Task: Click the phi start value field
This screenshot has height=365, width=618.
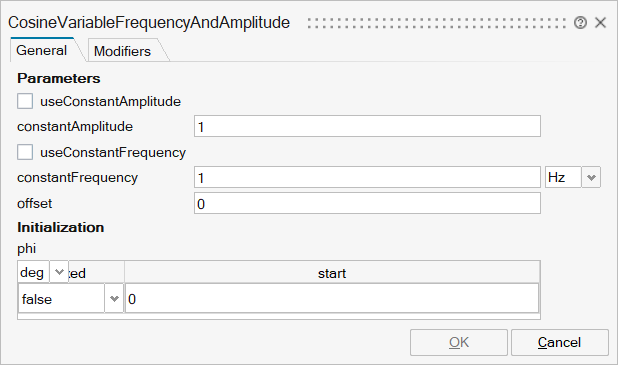Action: pyautogui.click(x=332, y=299)
